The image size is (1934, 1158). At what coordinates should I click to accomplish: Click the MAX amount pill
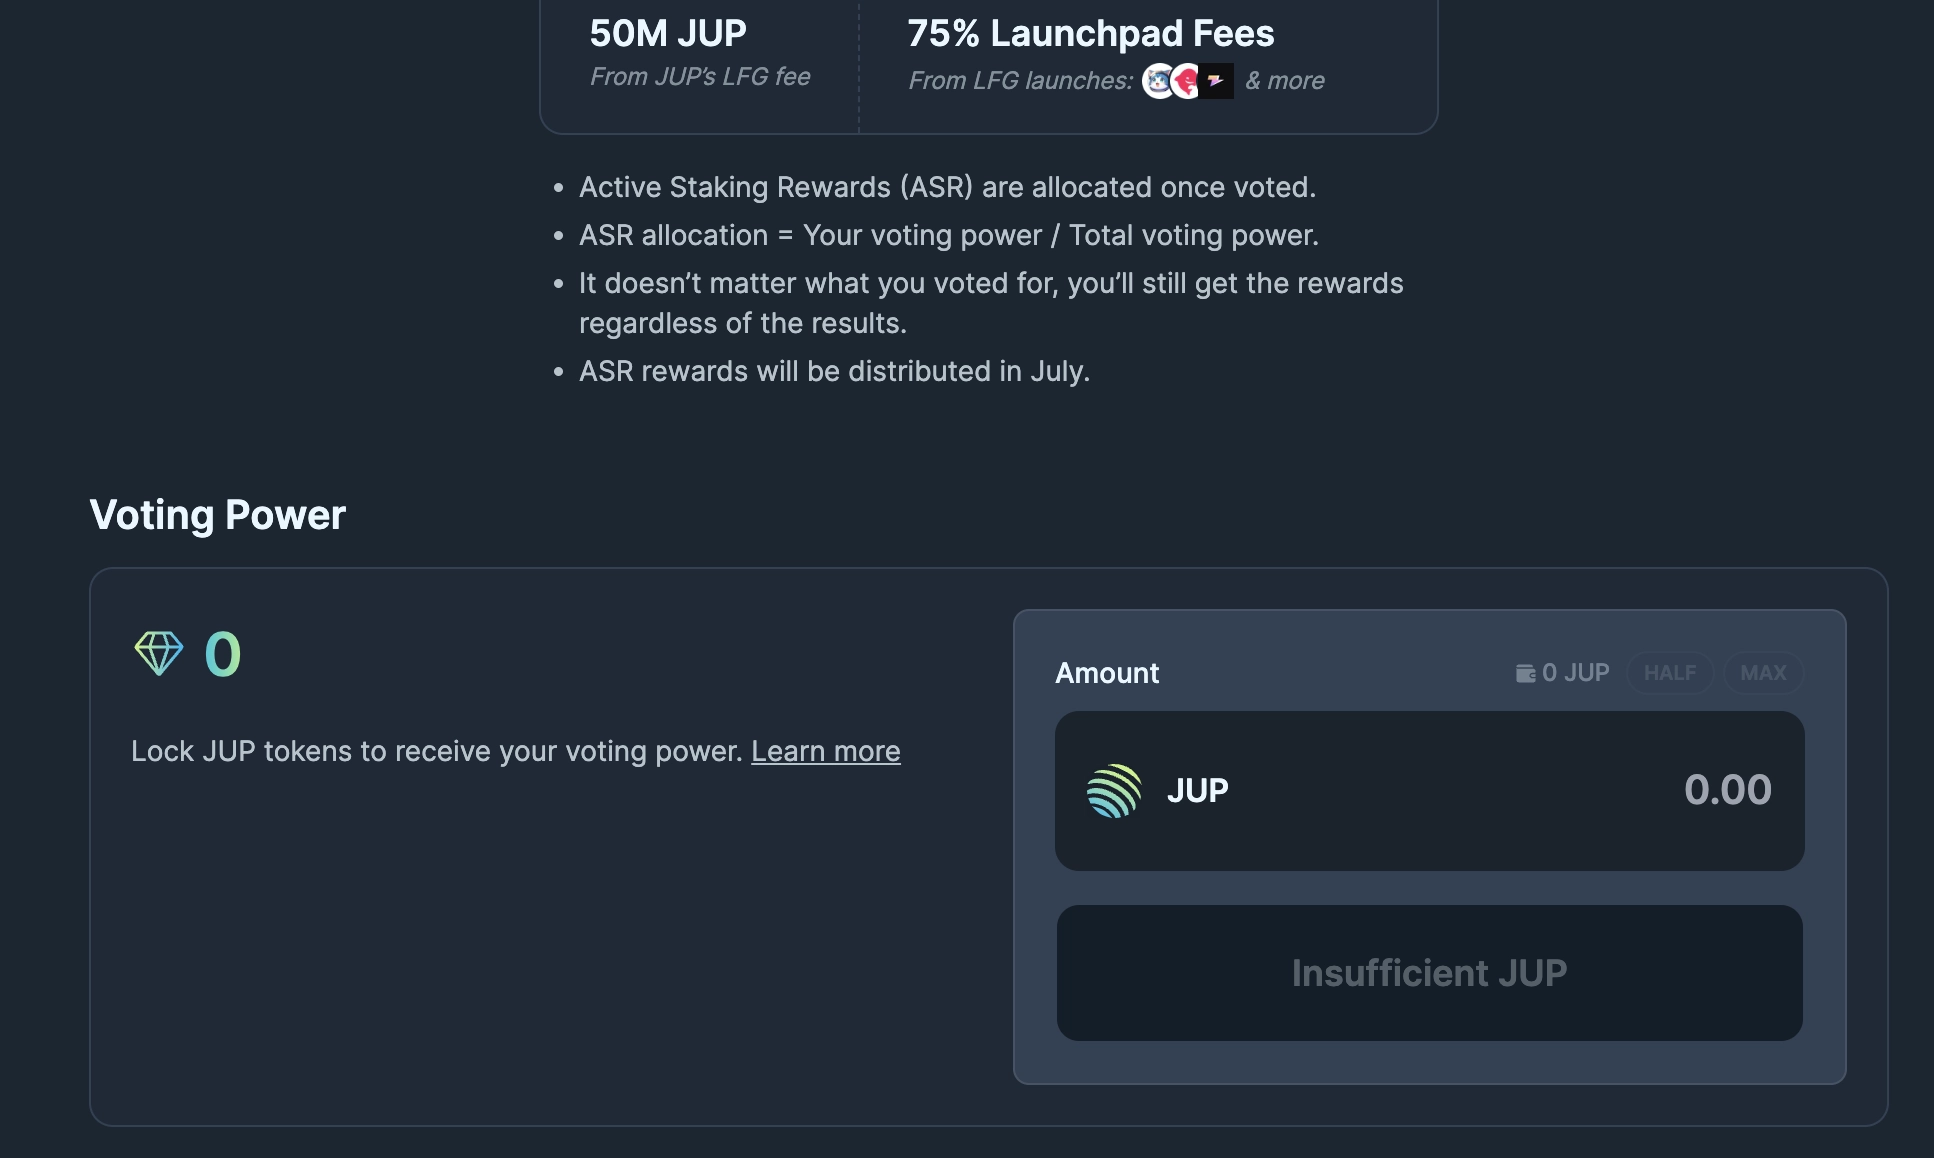tap(1763, 672)
